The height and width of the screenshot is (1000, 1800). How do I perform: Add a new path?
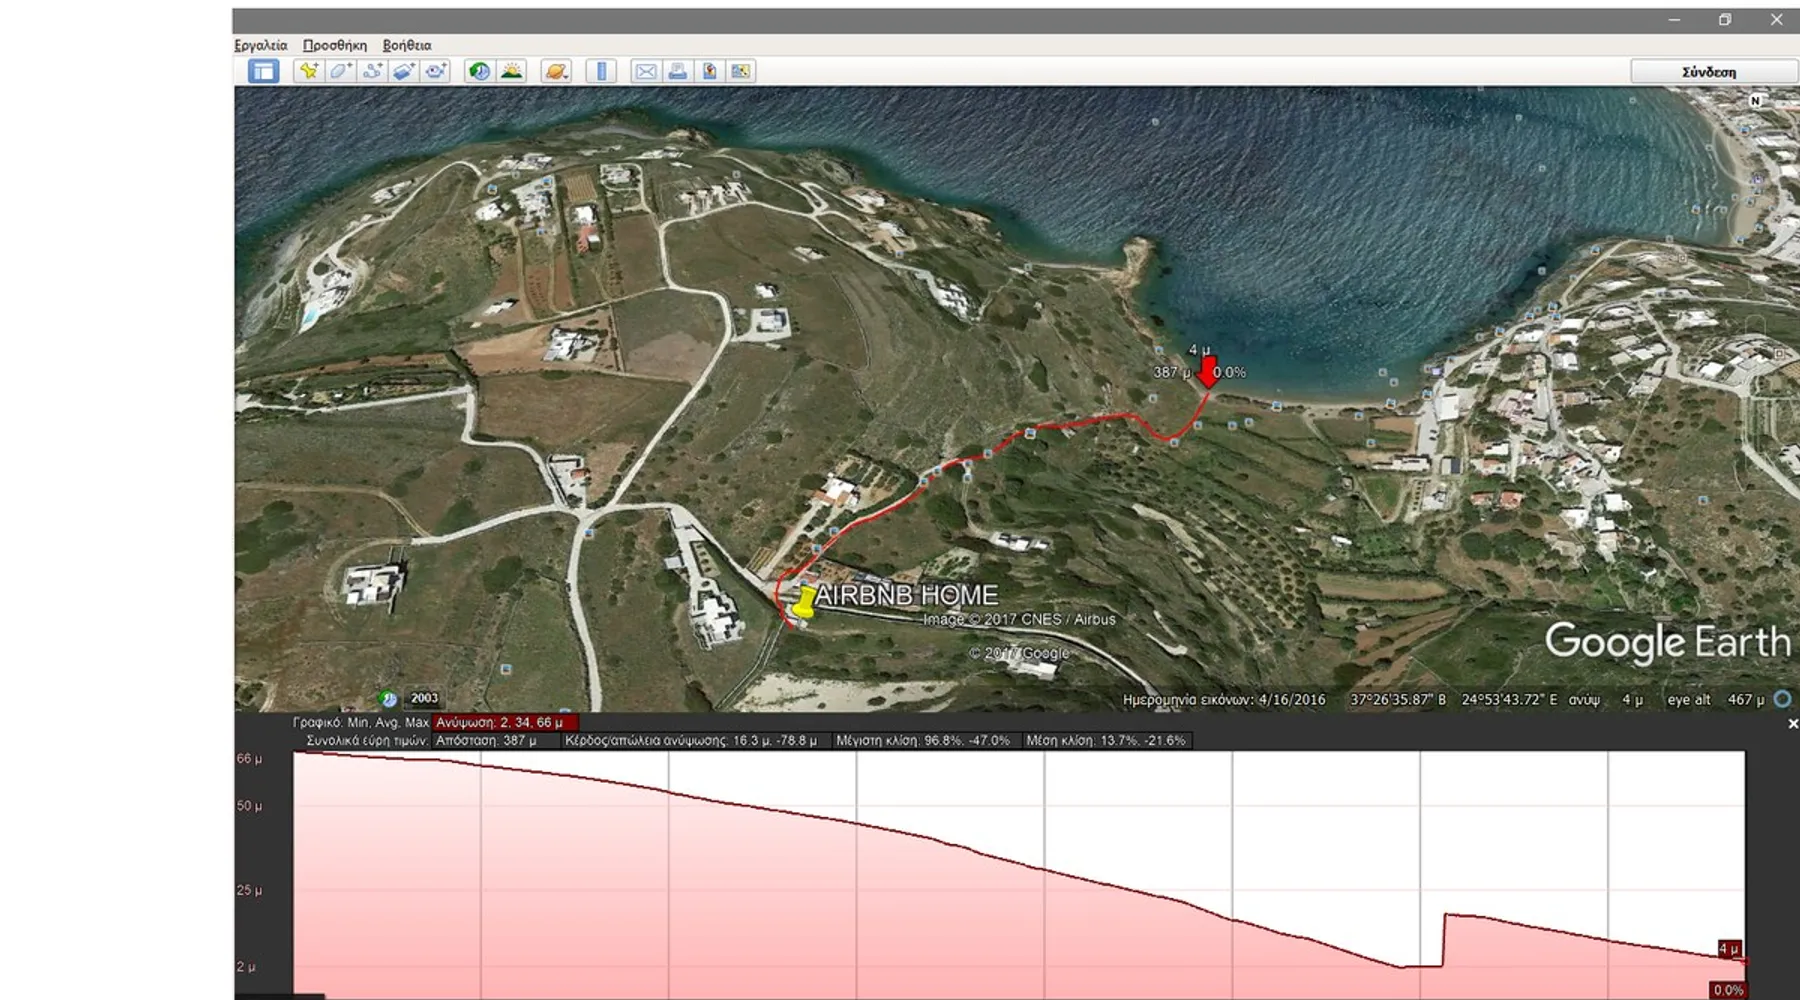click(373, 71)
